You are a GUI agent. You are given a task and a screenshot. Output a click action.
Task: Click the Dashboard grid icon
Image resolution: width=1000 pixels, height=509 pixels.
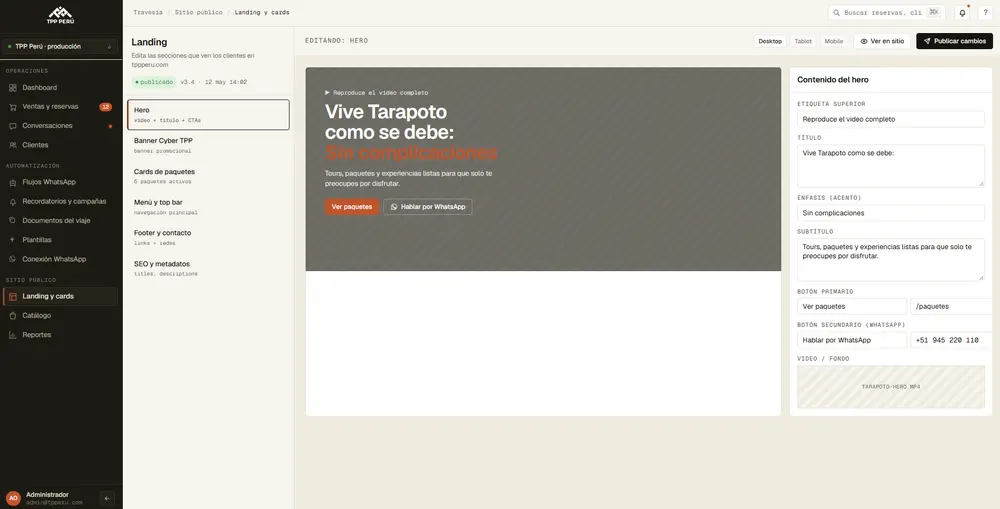pos(13,87)
